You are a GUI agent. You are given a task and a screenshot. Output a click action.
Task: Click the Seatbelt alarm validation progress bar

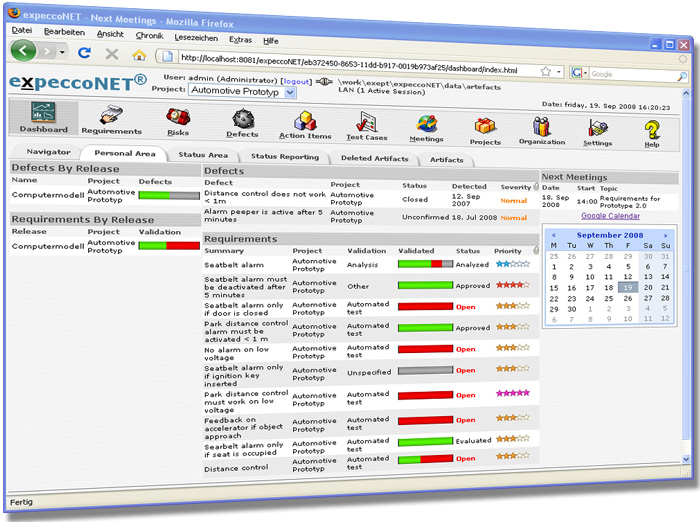pyautogui.click(x=425, y=264)
